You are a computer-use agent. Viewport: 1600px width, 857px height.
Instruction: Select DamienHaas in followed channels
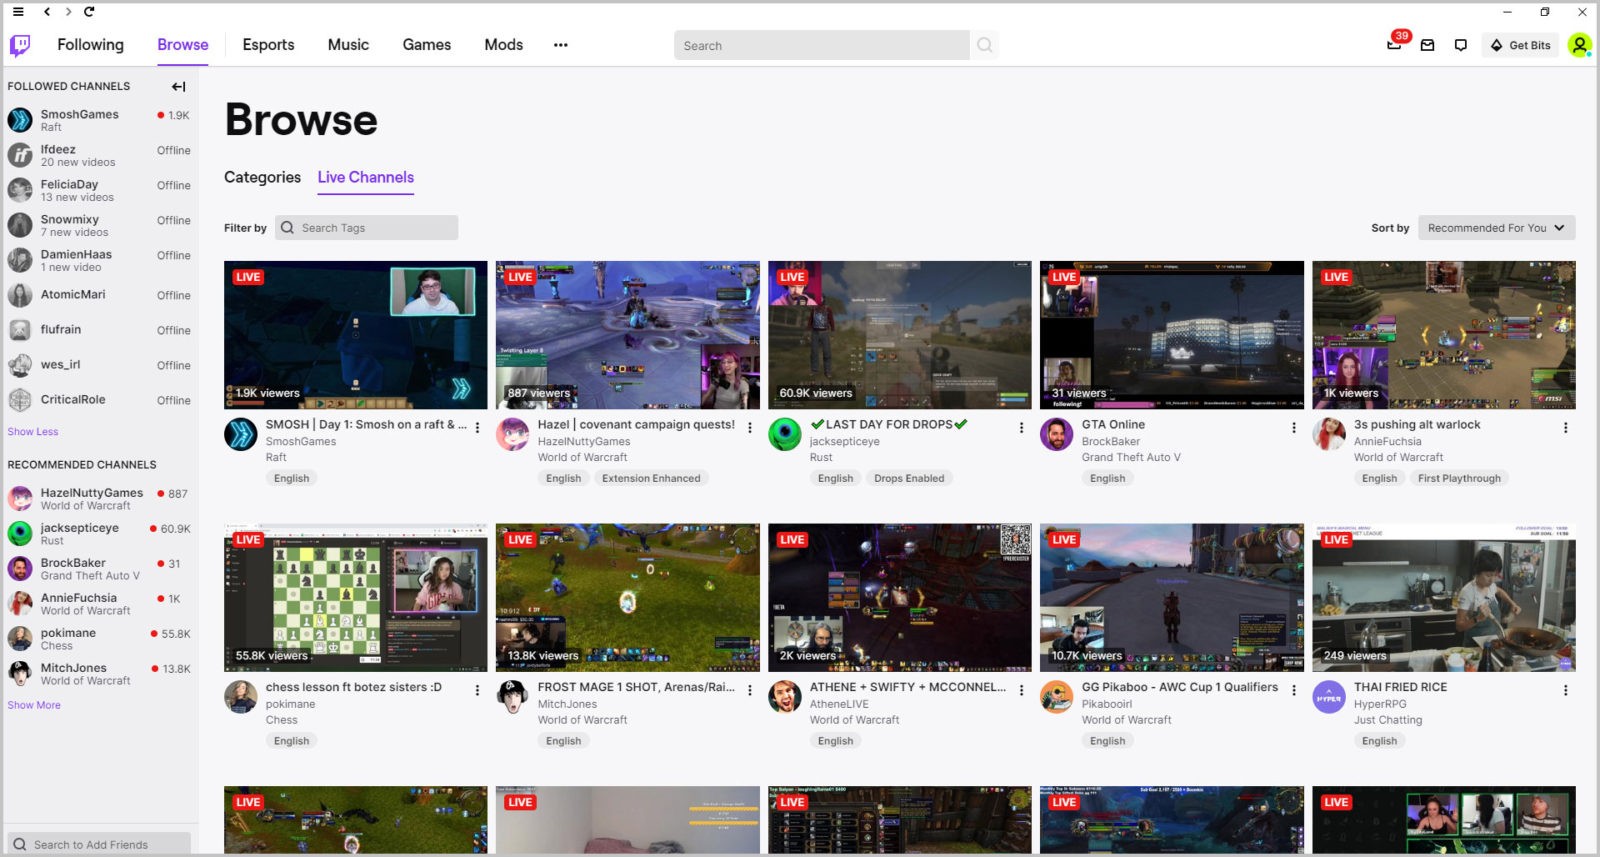click(99, 260)
